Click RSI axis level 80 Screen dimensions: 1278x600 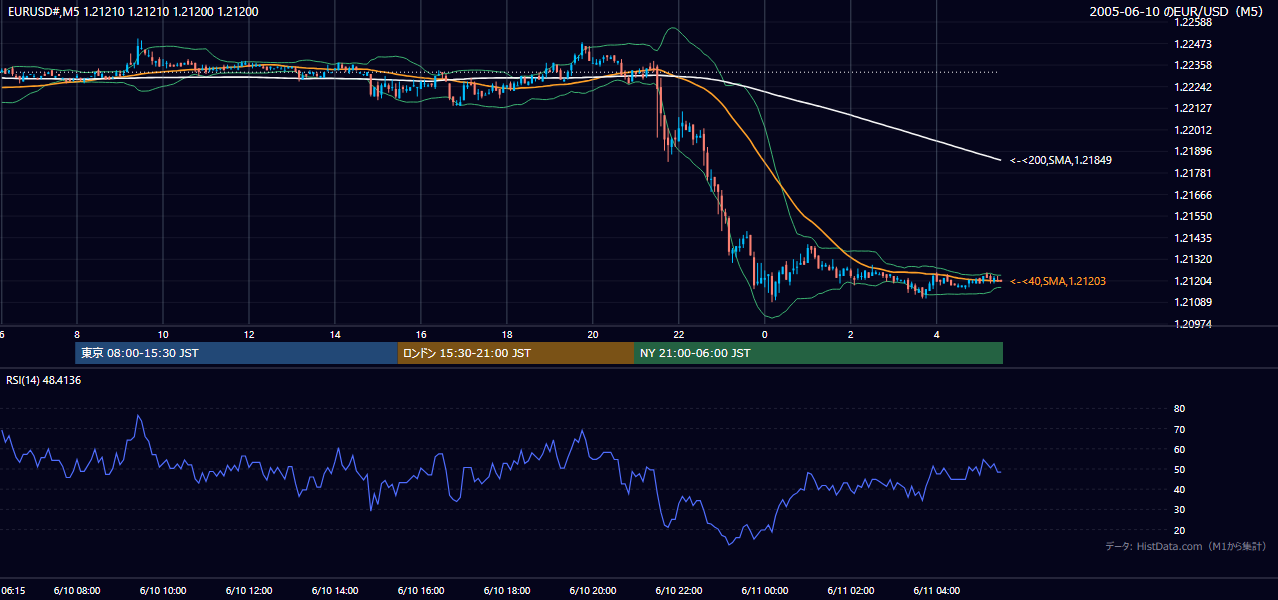(x=1179, y=409)
